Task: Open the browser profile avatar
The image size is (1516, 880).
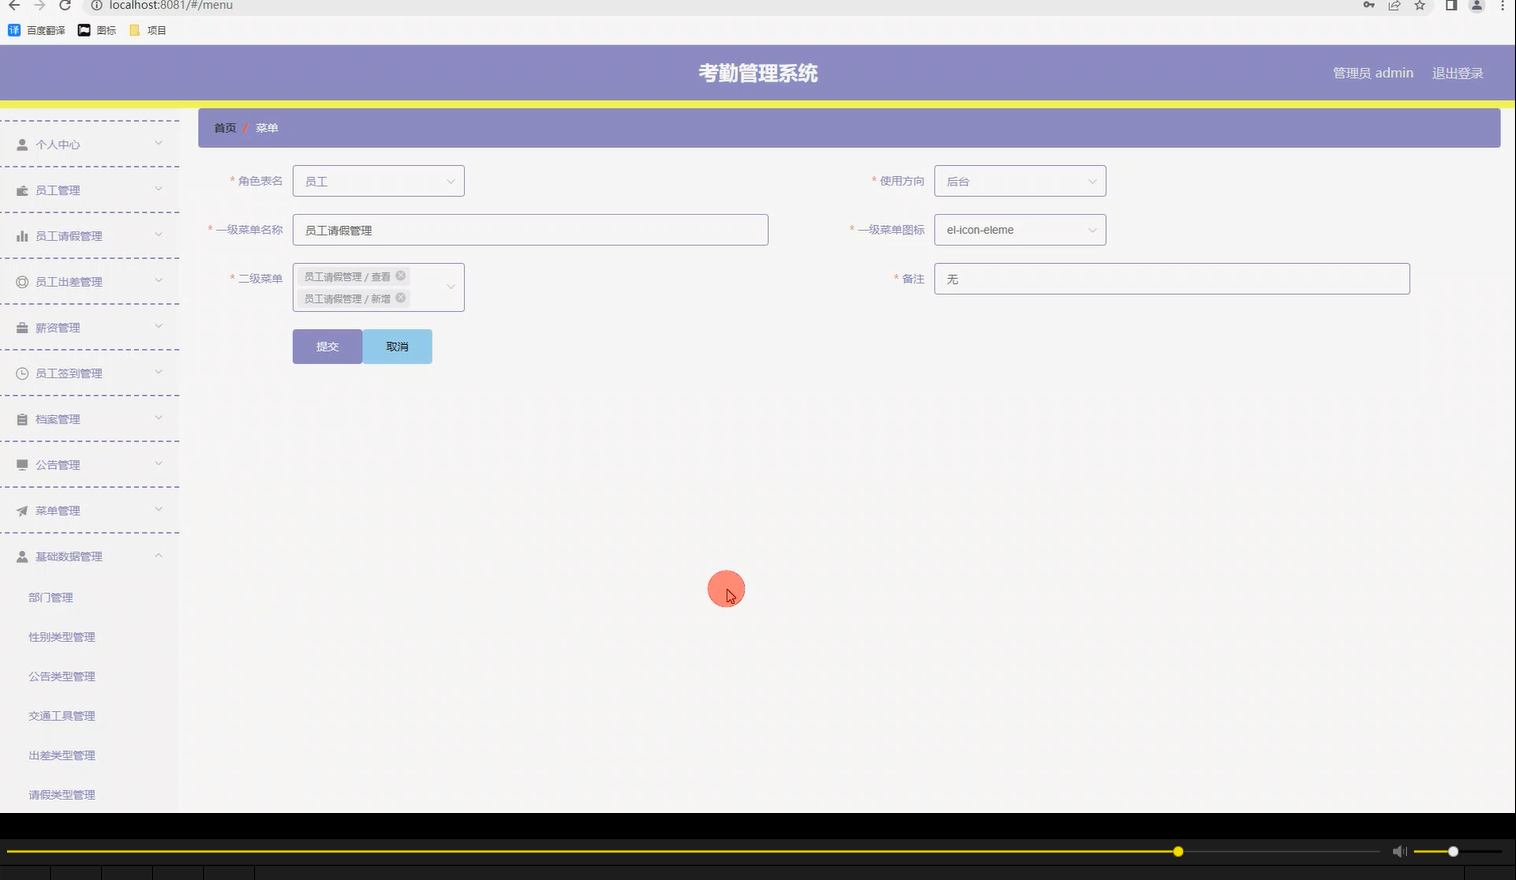Action: click(x=1476, y=5)
